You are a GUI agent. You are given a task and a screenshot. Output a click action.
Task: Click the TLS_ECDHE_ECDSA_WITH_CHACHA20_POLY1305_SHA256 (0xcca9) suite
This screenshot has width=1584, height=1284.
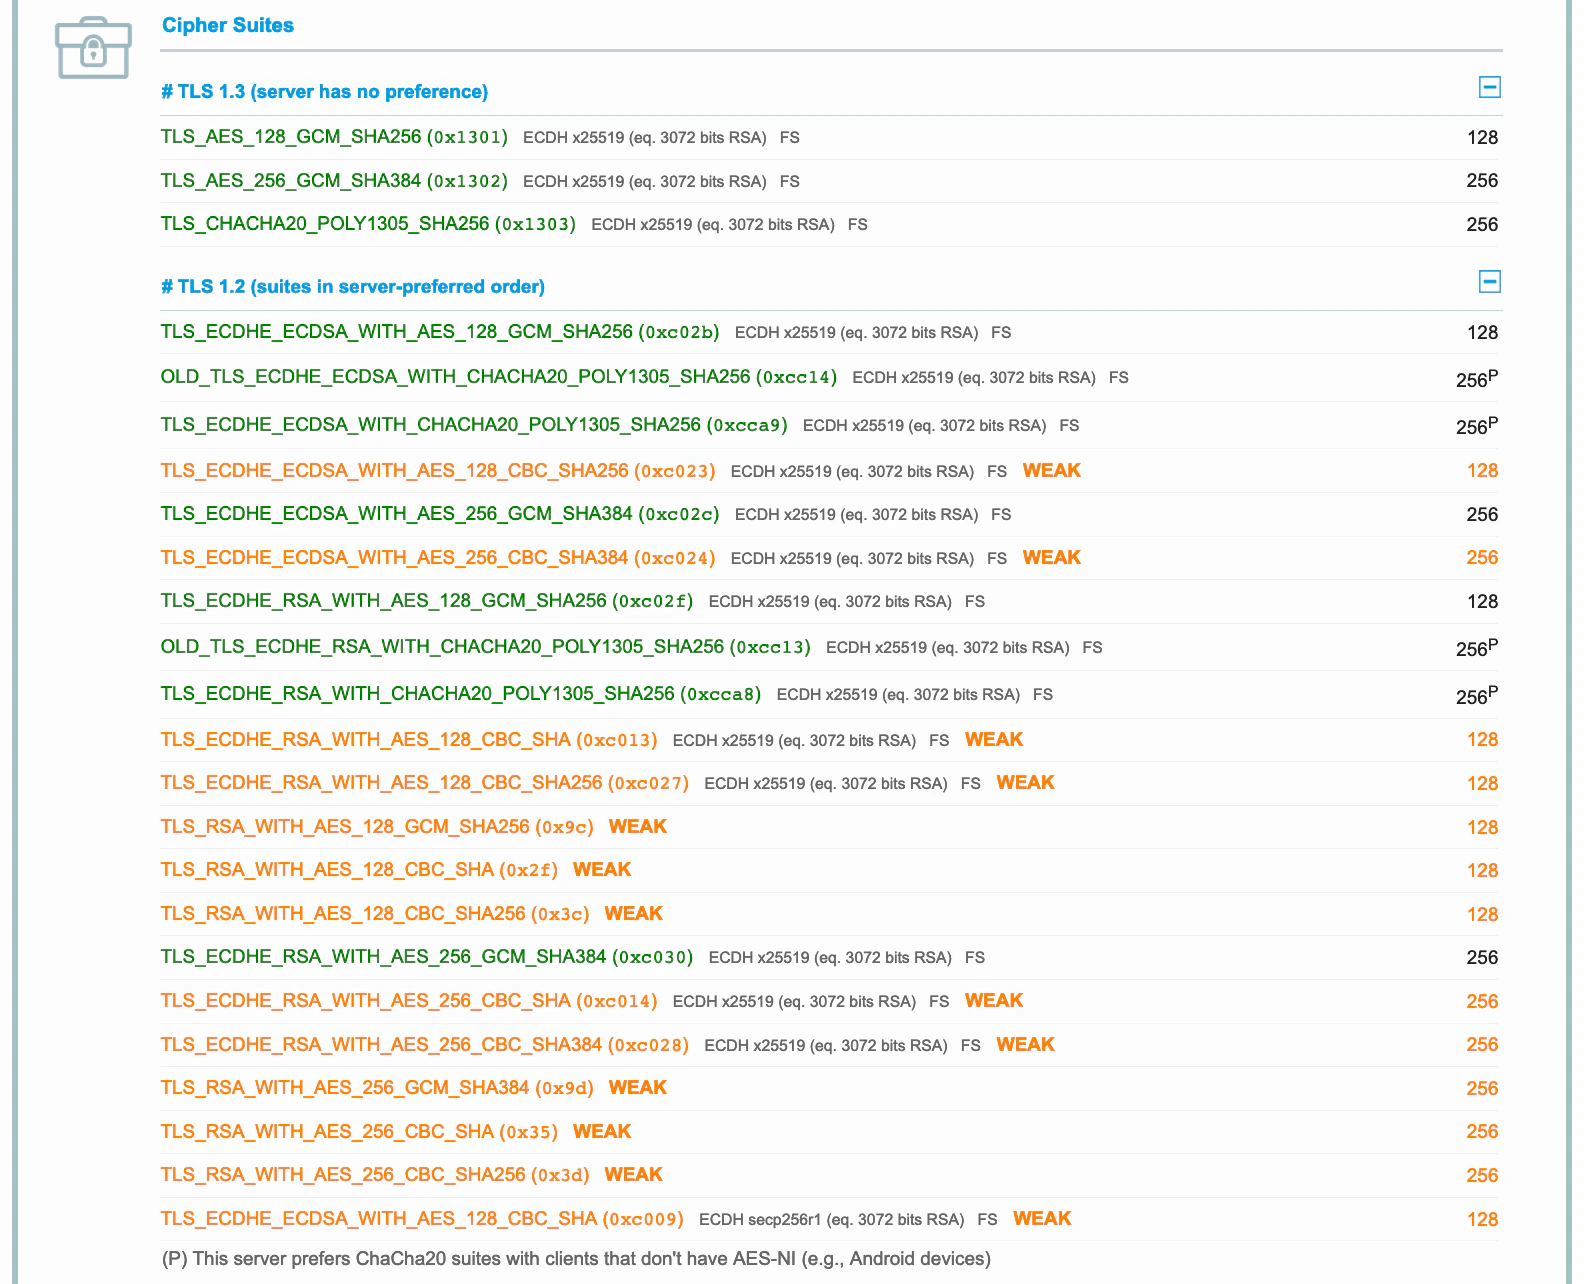point(474,425)
